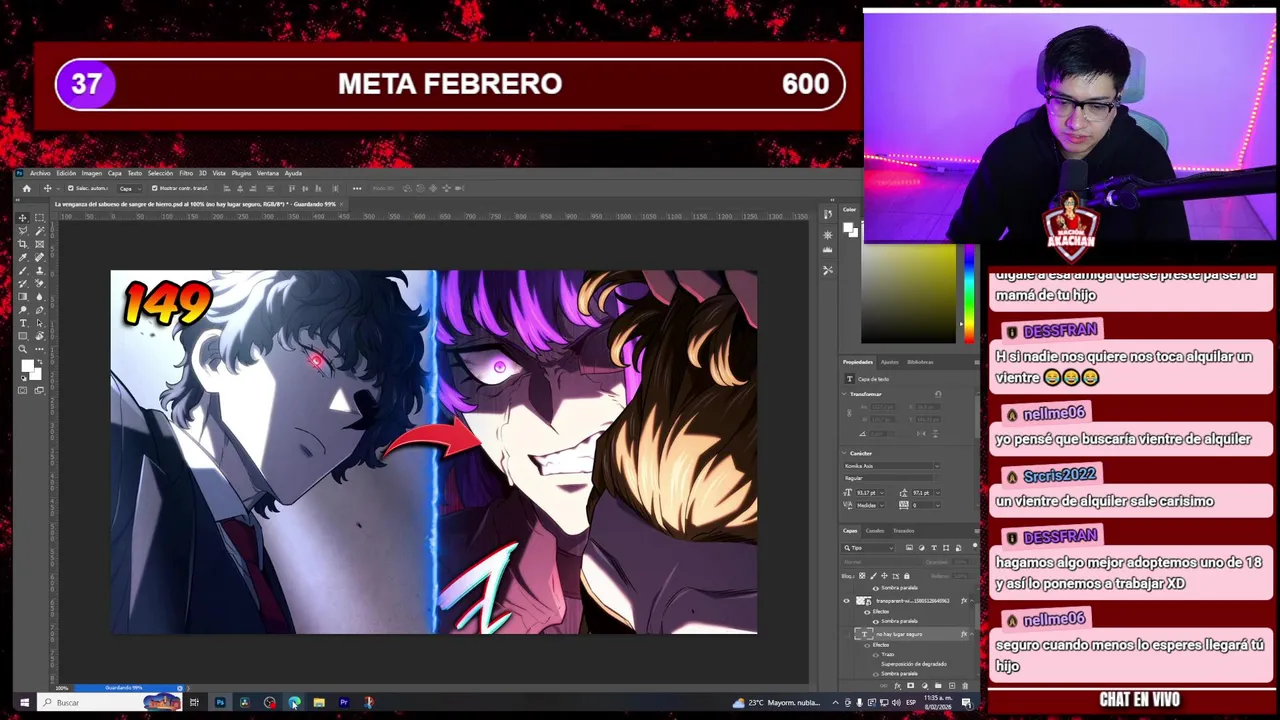The height and width of the screenshot is (720, 1280).
Task: Click the Buscar taskbar search box
Action: (x=108, y=702)
